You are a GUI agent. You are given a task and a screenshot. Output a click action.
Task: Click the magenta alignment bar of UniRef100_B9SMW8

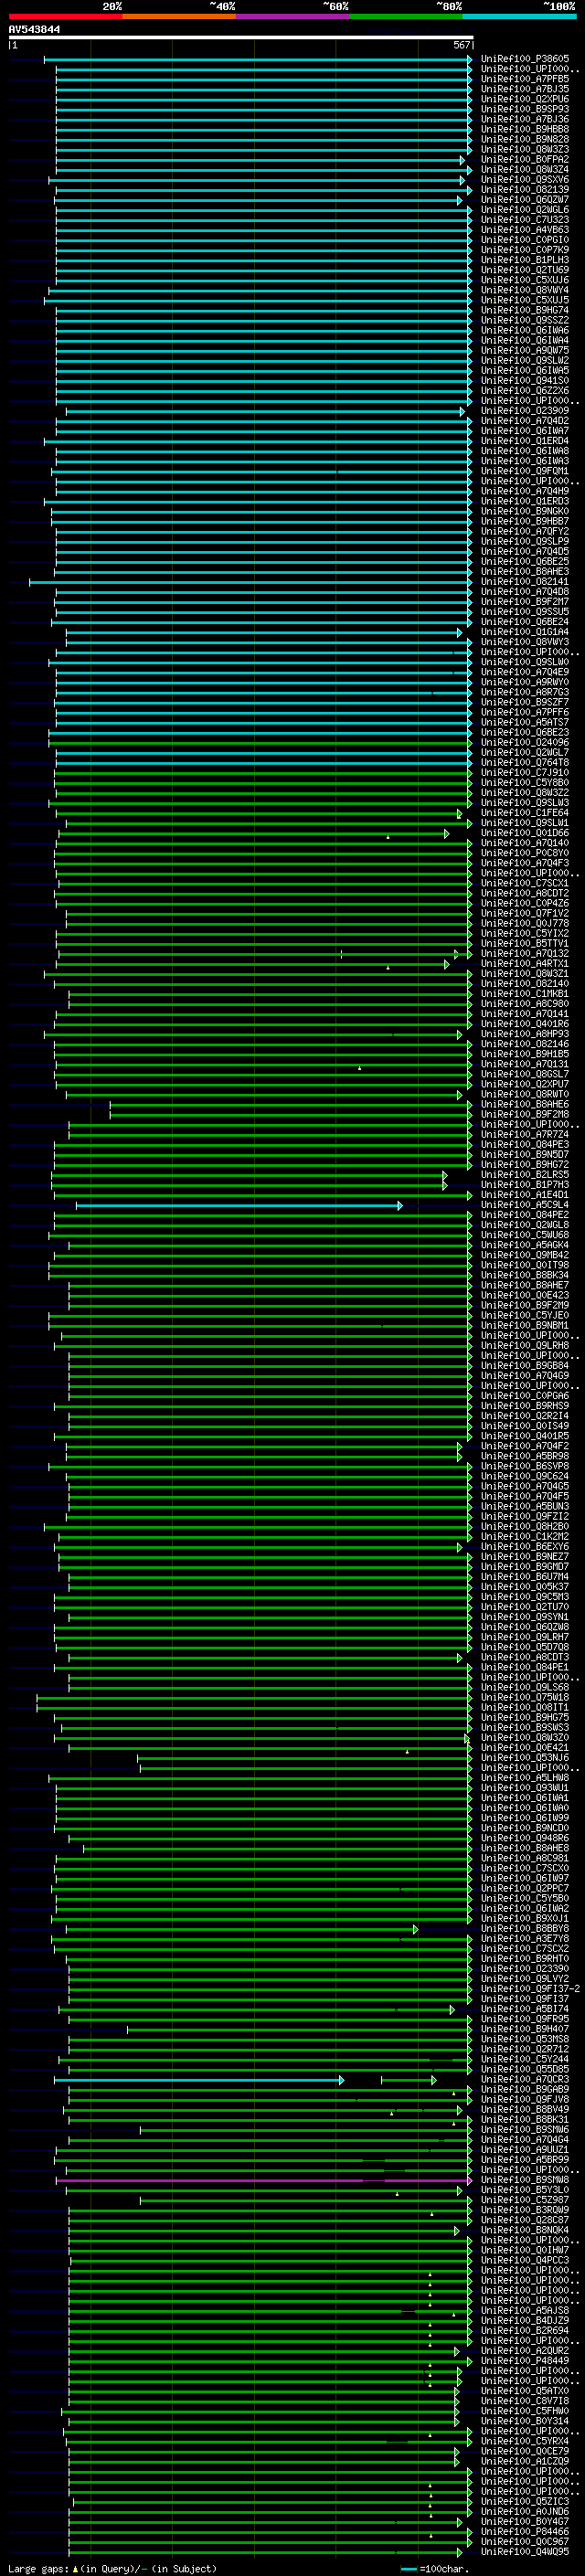click(x=264, y=2180)
